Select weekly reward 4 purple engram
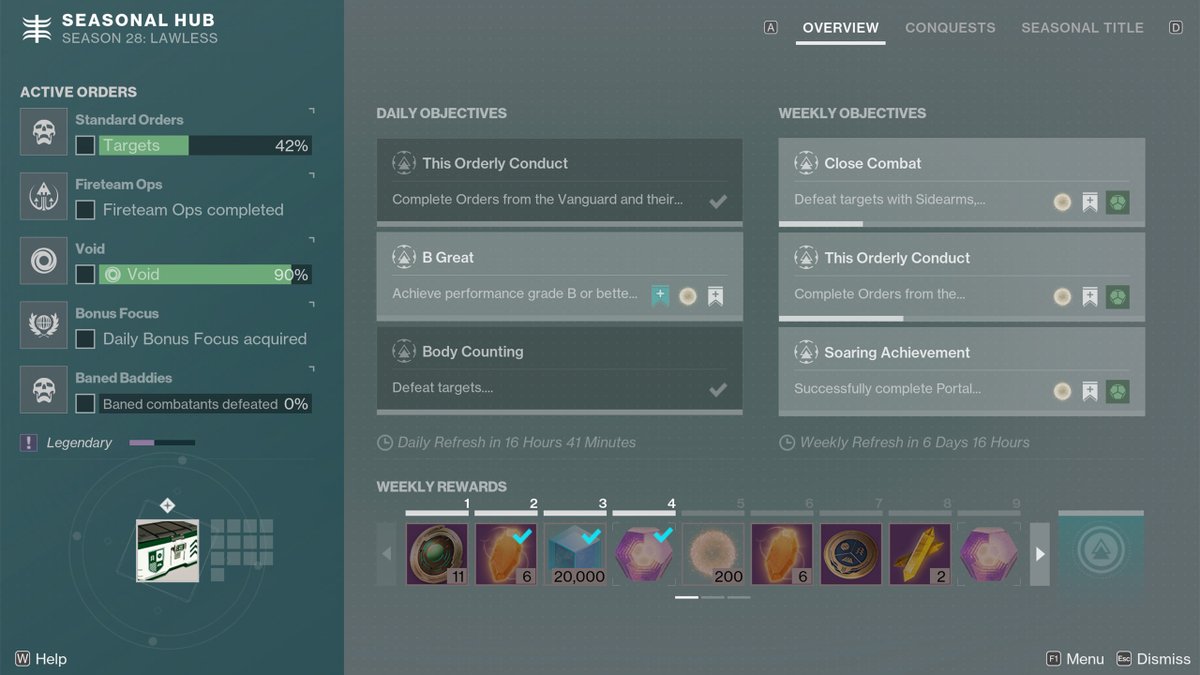This screenshot has height=675, width=1200. [644, 554]
